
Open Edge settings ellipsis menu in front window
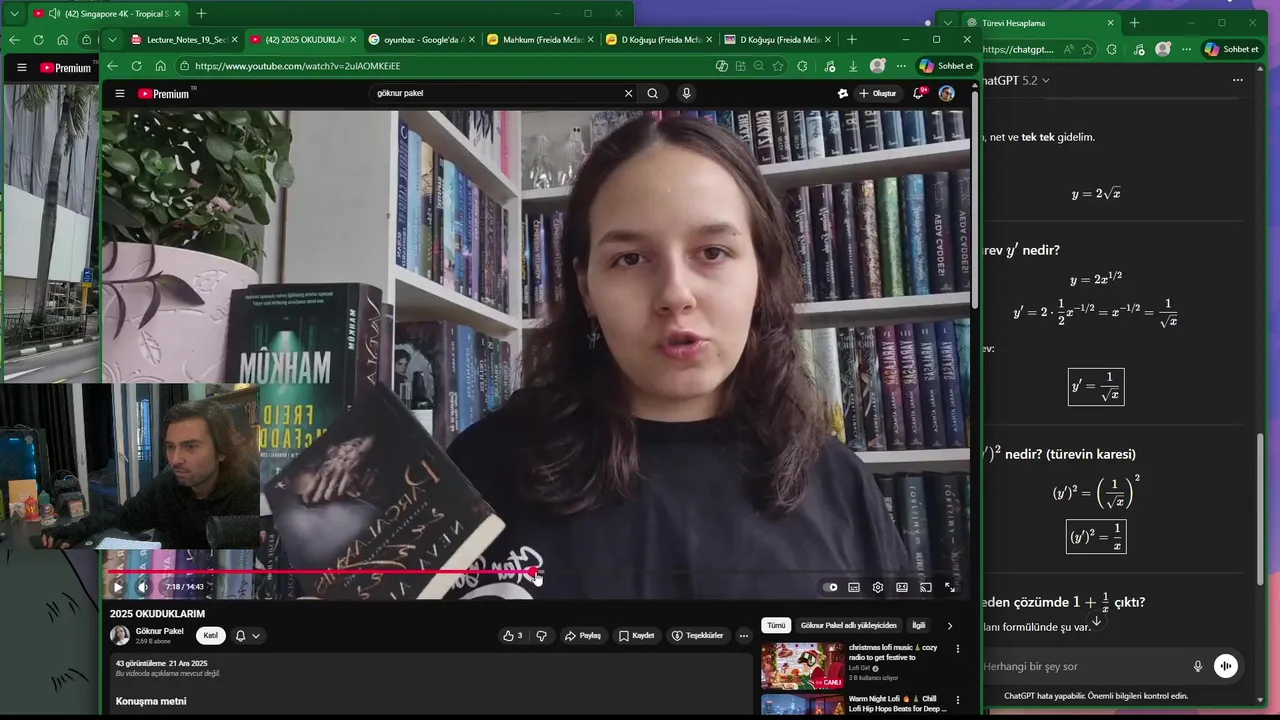901,66
